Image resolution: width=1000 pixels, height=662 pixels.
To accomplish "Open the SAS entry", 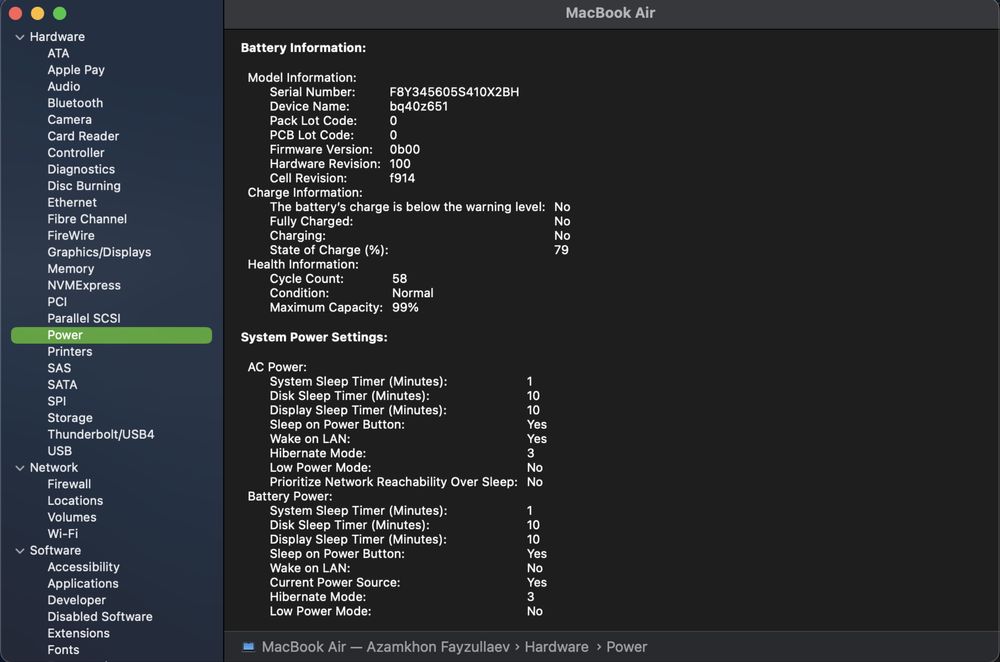I will click(x=59, y=369).
